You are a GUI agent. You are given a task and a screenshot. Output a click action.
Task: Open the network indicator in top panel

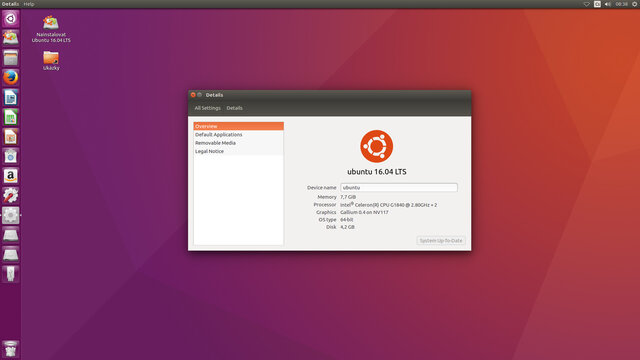pos(587,4)
